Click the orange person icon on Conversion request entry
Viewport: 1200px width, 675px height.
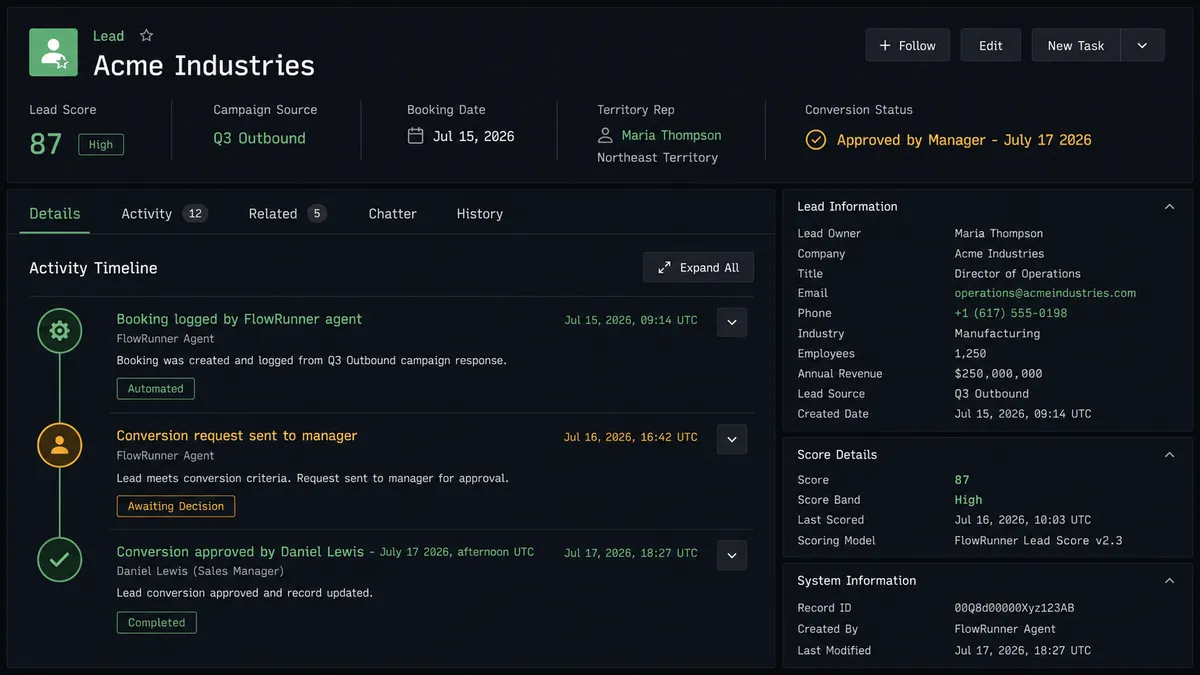click(x=59, y=445)
